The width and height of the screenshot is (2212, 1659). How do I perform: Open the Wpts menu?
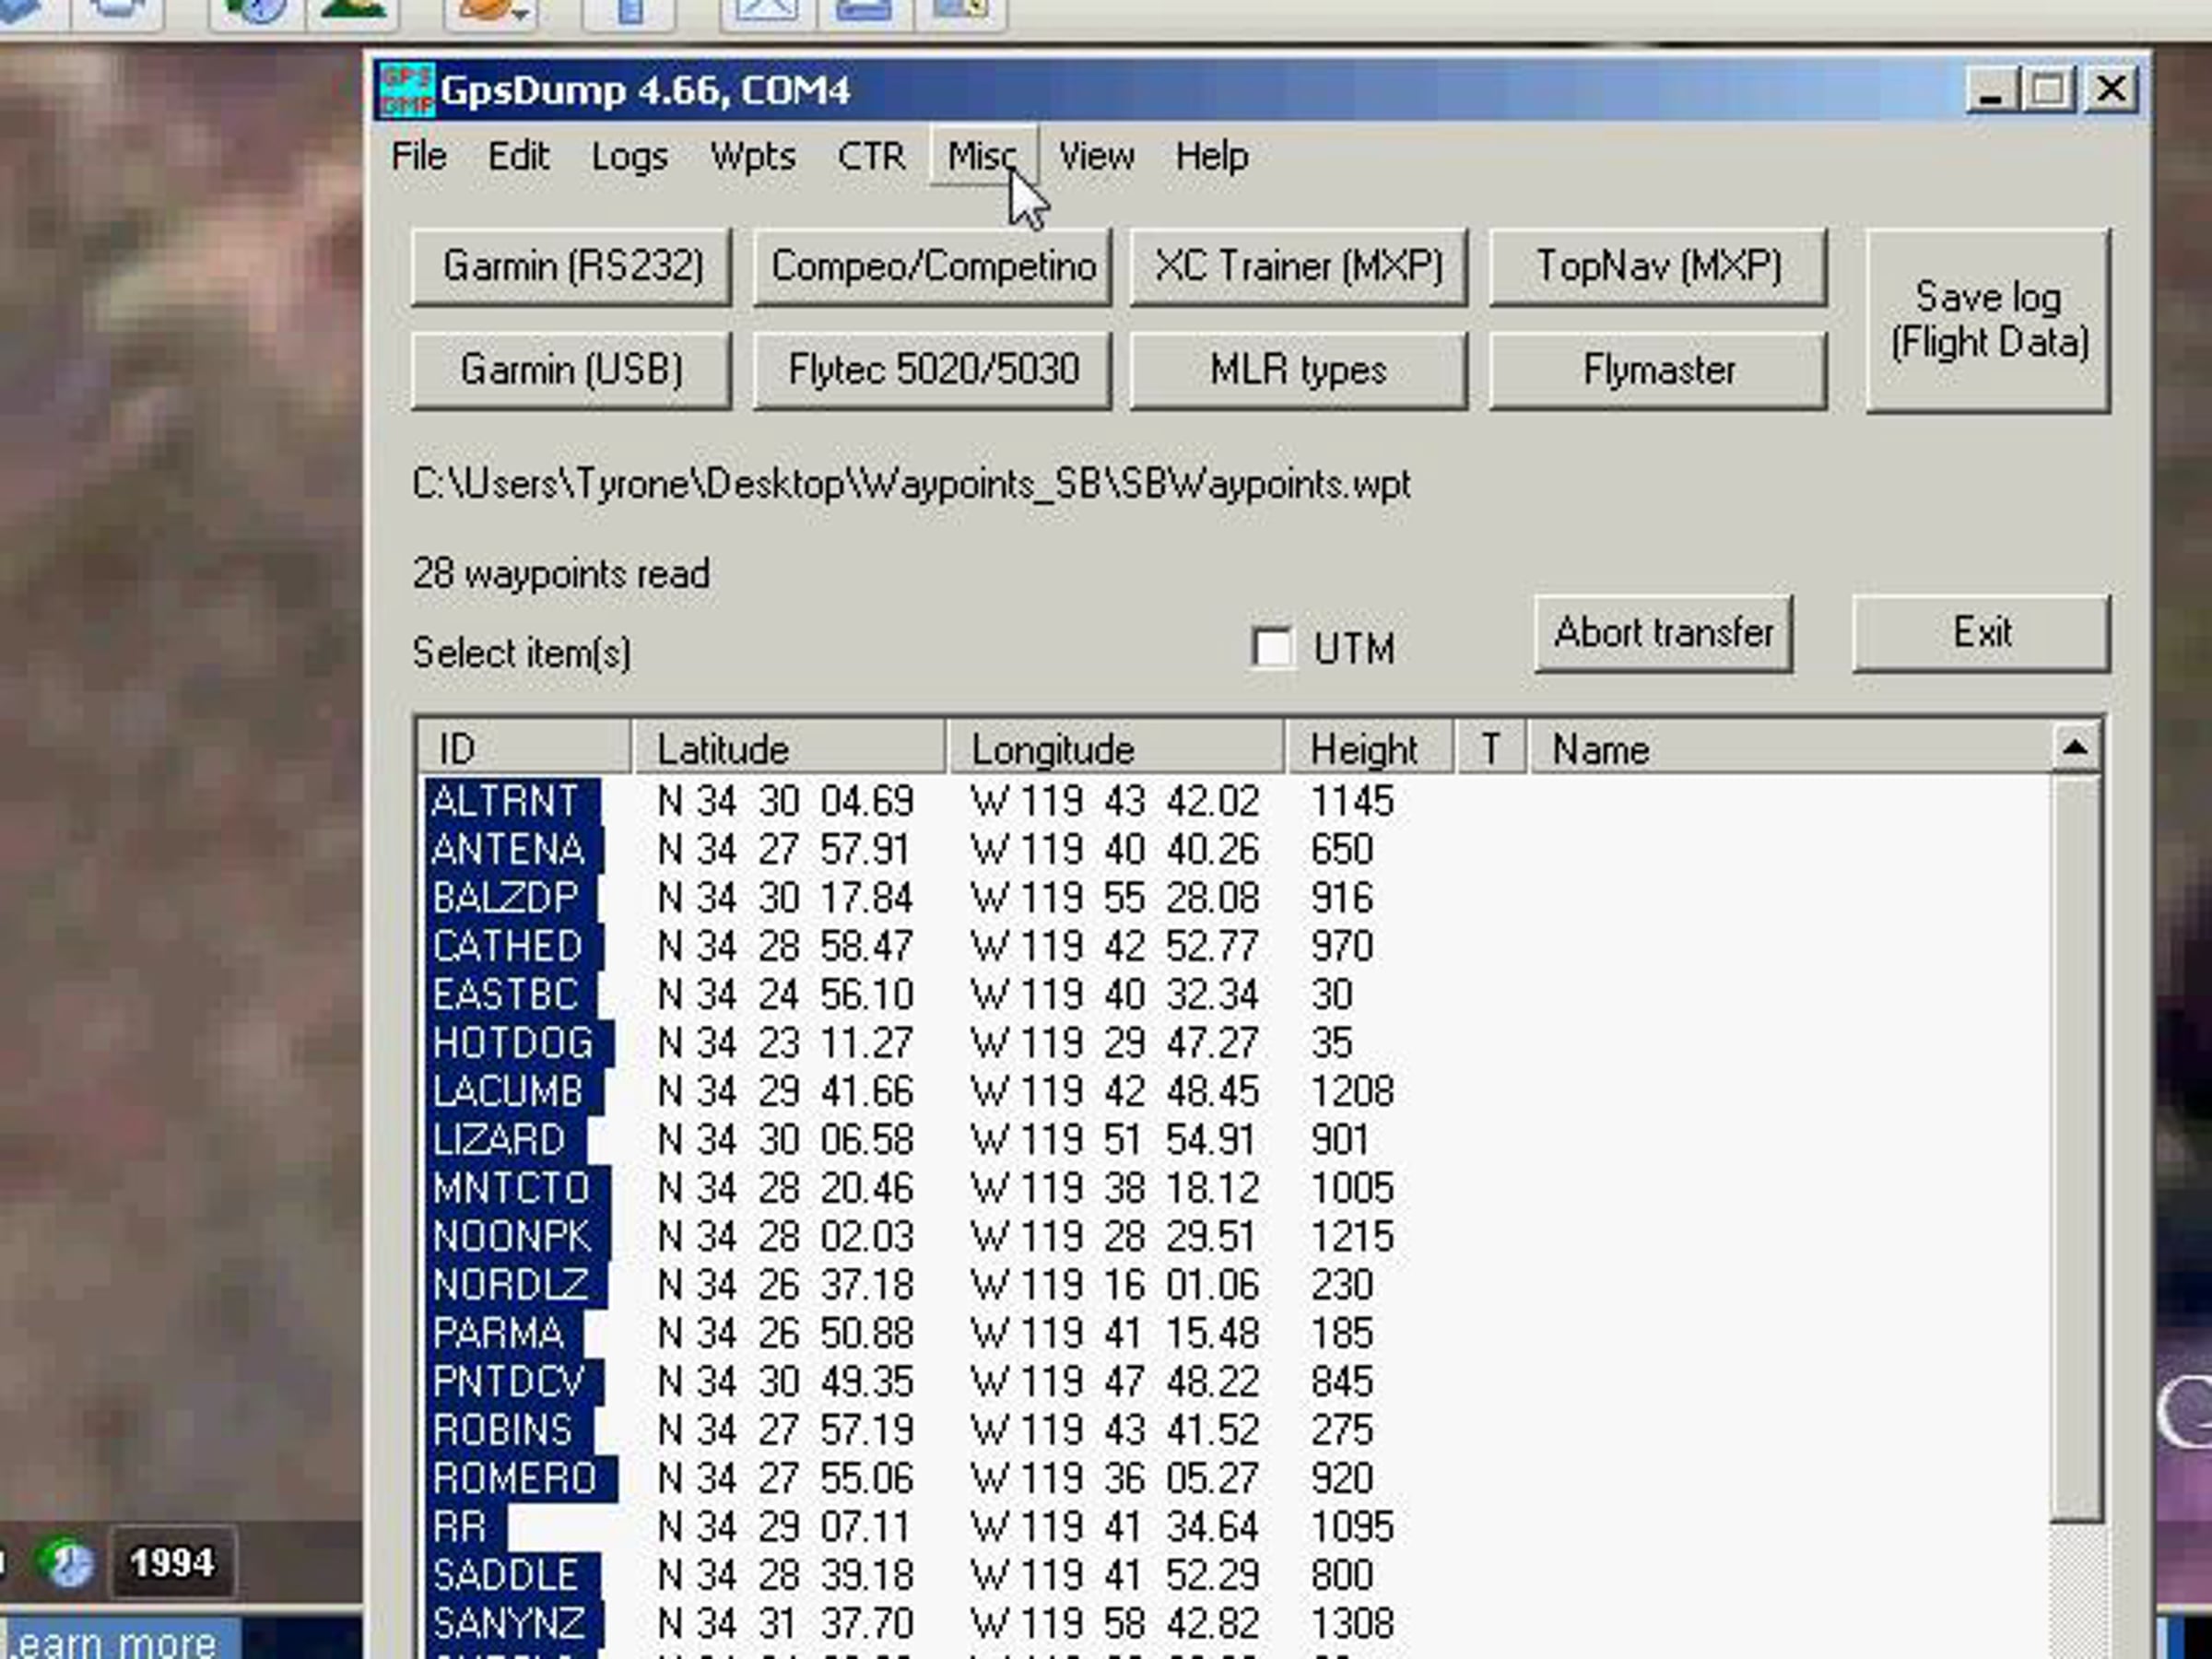click(752, 156)
